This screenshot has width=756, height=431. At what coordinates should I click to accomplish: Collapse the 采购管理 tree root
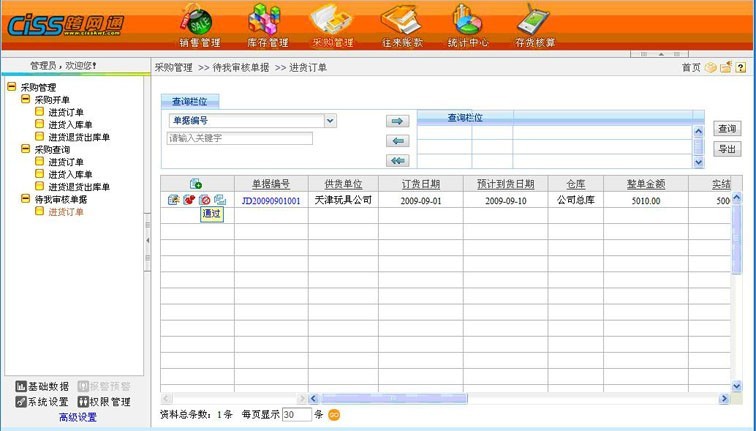pyautogui.click(x=12, y=87)
